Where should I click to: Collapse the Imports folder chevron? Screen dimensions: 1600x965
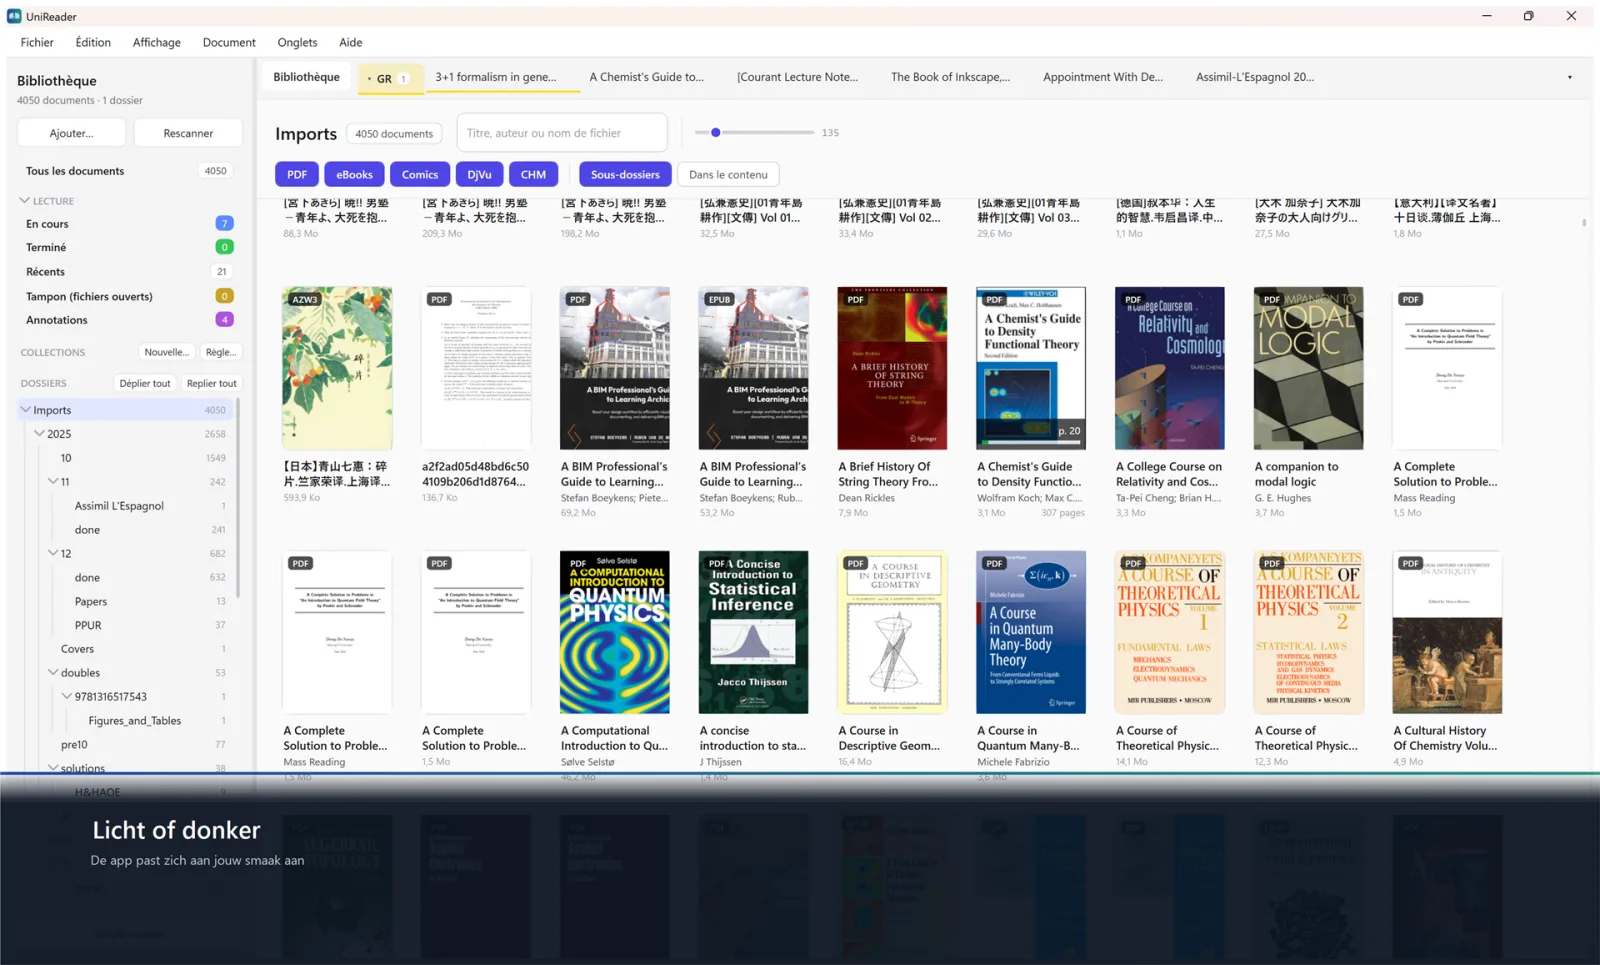(26, 410)
